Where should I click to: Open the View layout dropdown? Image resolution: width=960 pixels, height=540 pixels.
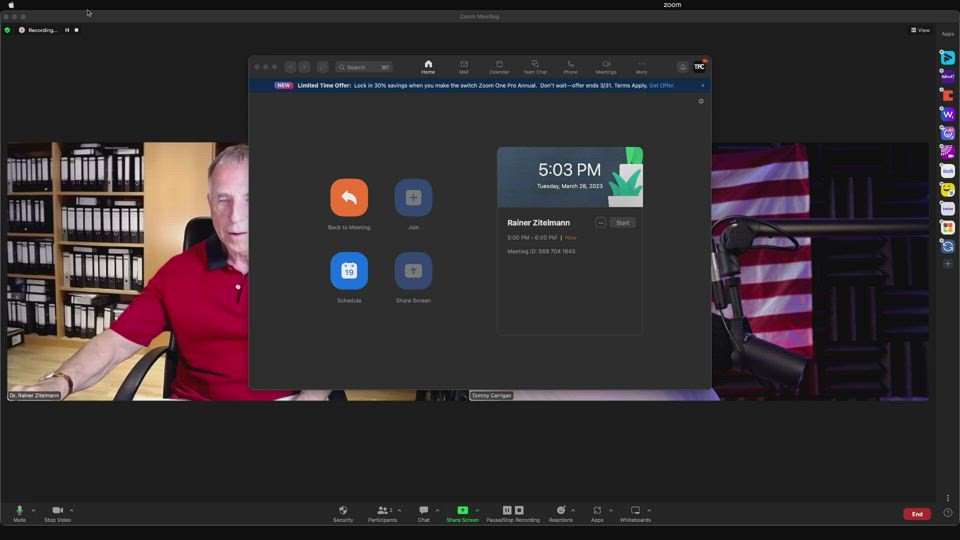(x=920, y=30)
